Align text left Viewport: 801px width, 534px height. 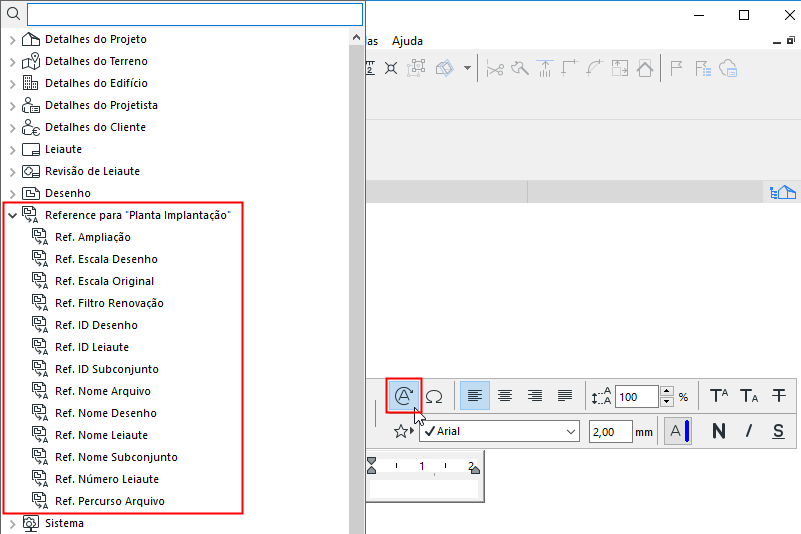coord(475,396)
